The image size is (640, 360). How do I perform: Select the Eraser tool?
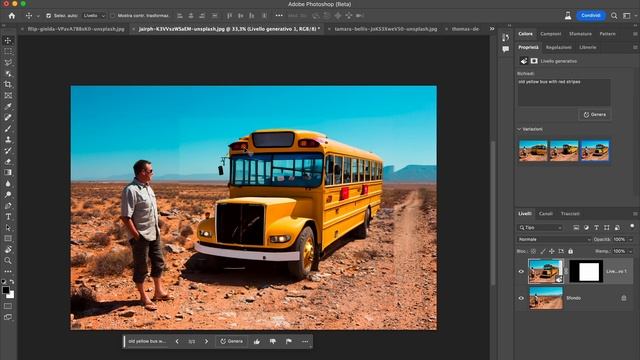click(8, 162)
